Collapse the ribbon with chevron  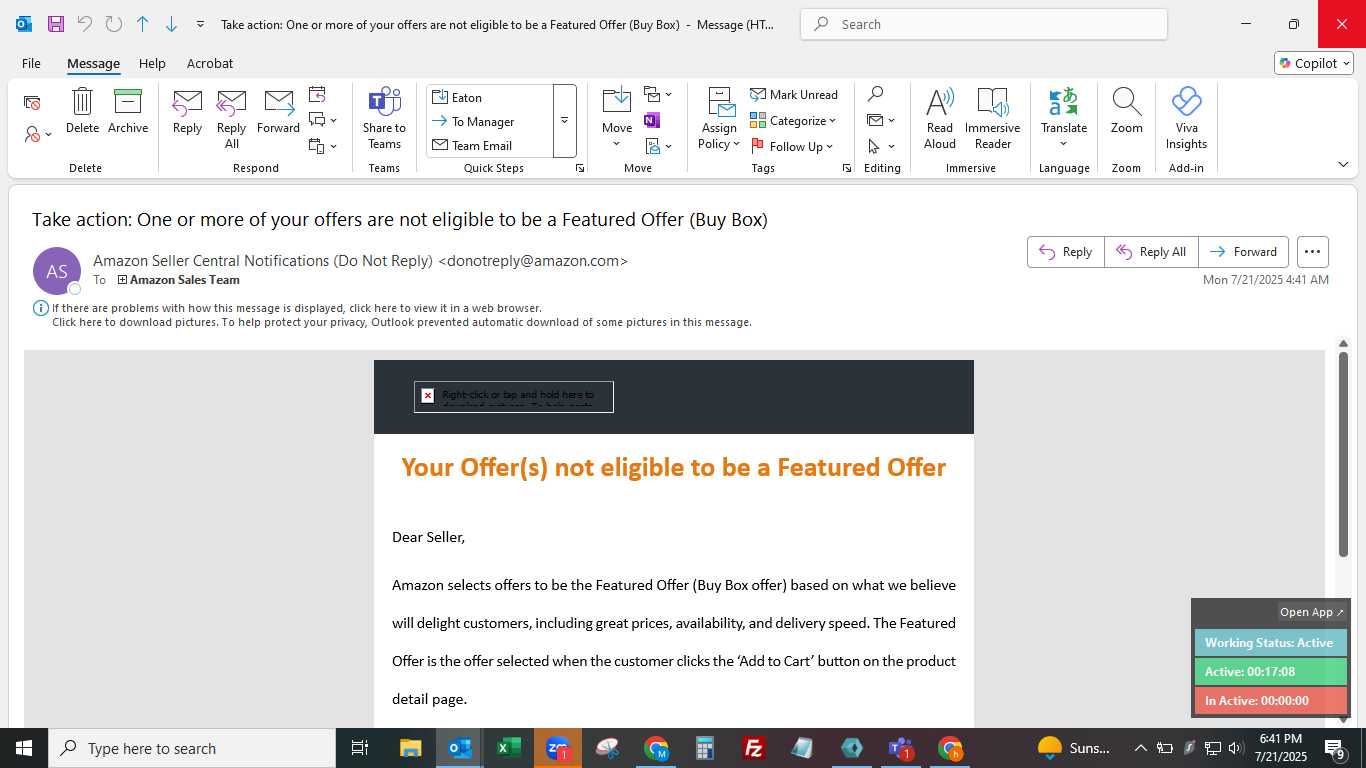1342,164
